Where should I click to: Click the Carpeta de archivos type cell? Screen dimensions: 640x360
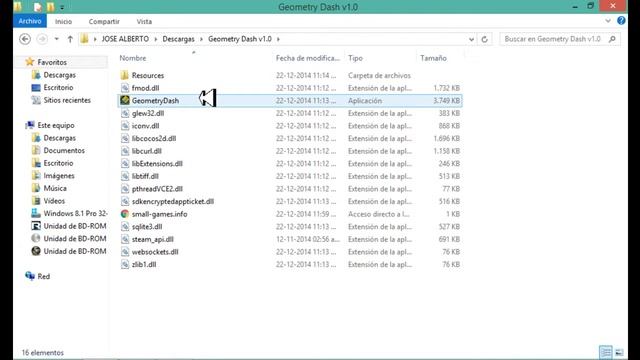point(379,76)
